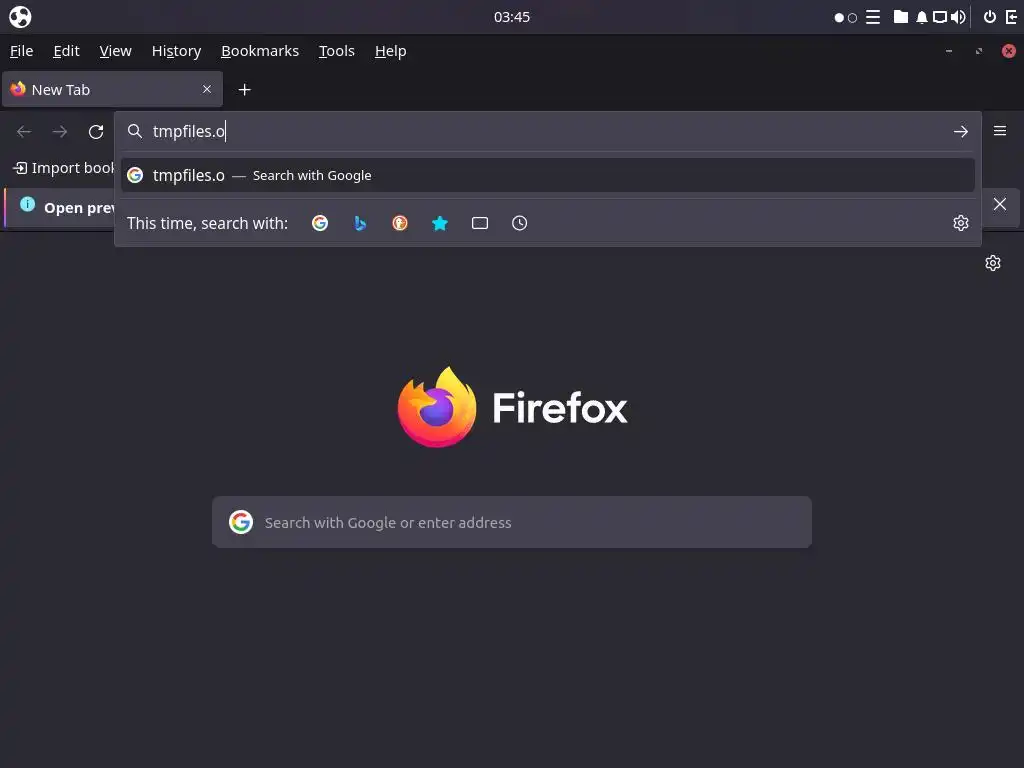Search this time with DuckDuckGo icon

pos(400,223)
